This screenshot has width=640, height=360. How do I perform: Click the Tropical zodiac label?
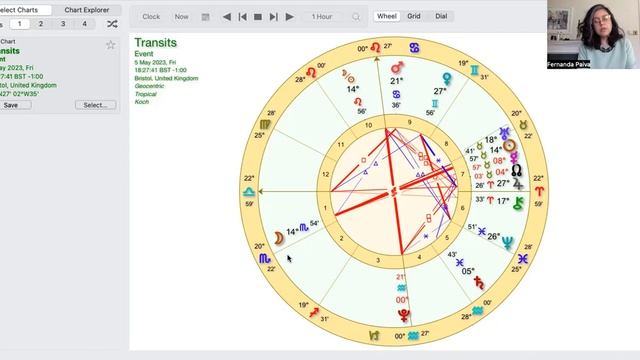[x=145, y=94]
